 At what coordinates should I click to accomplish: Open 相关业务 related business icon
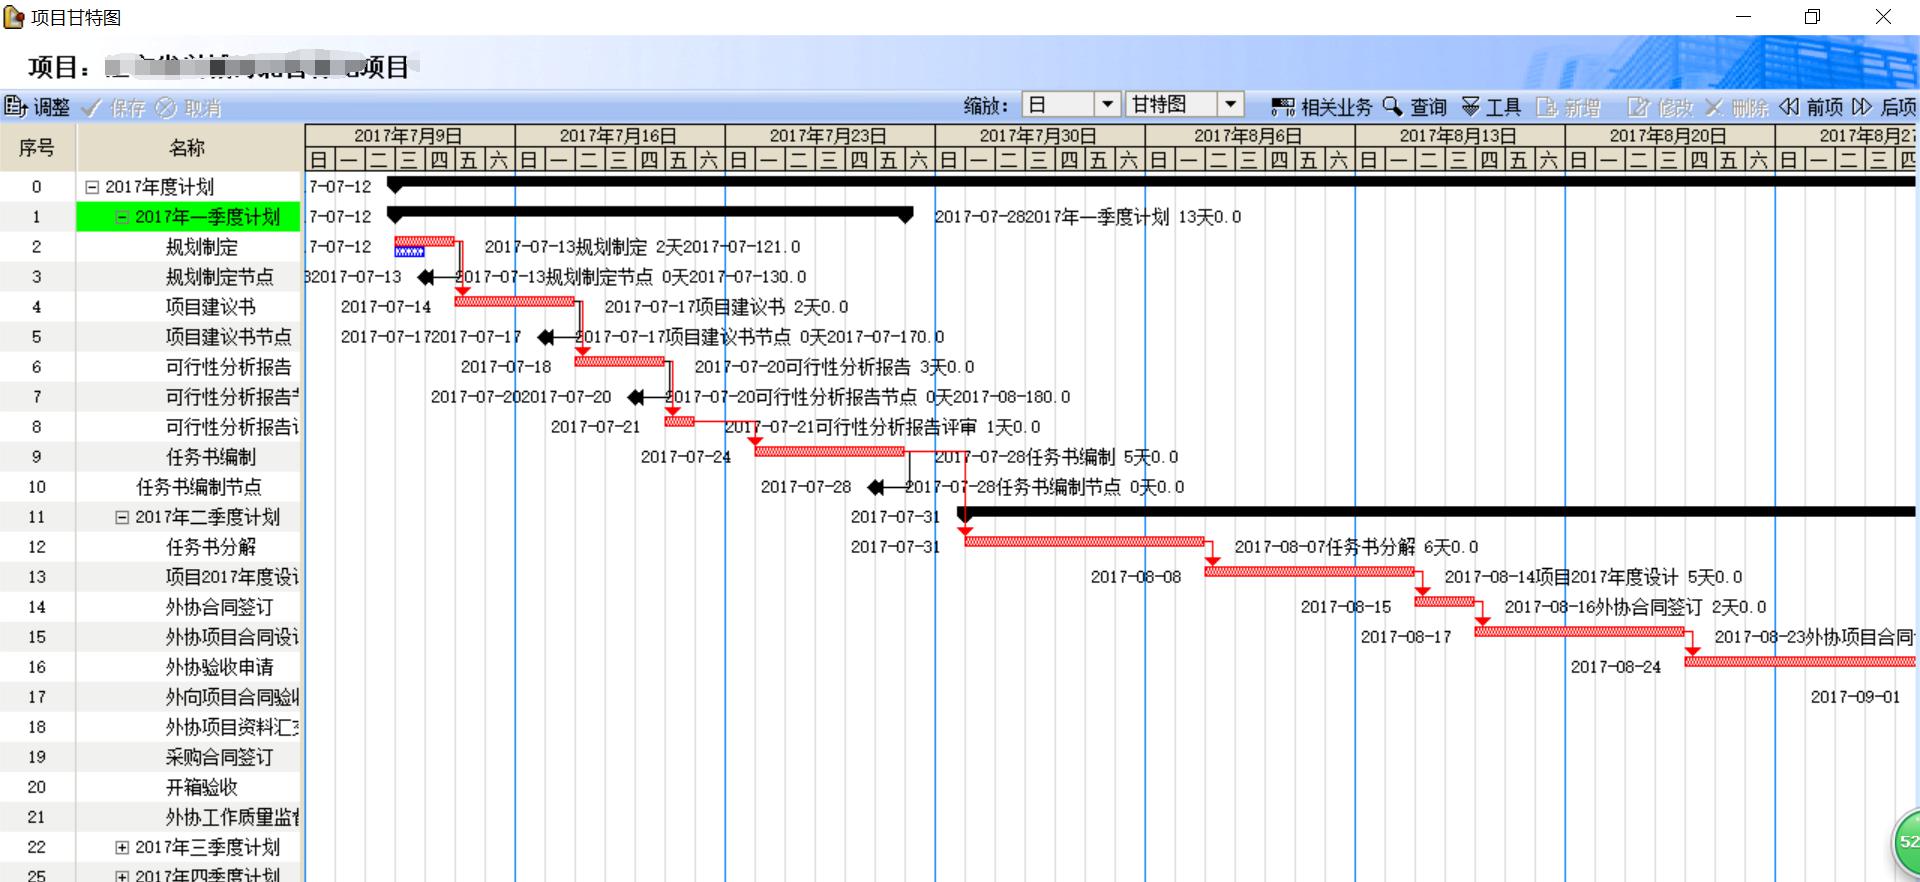tap(1282, 107)
